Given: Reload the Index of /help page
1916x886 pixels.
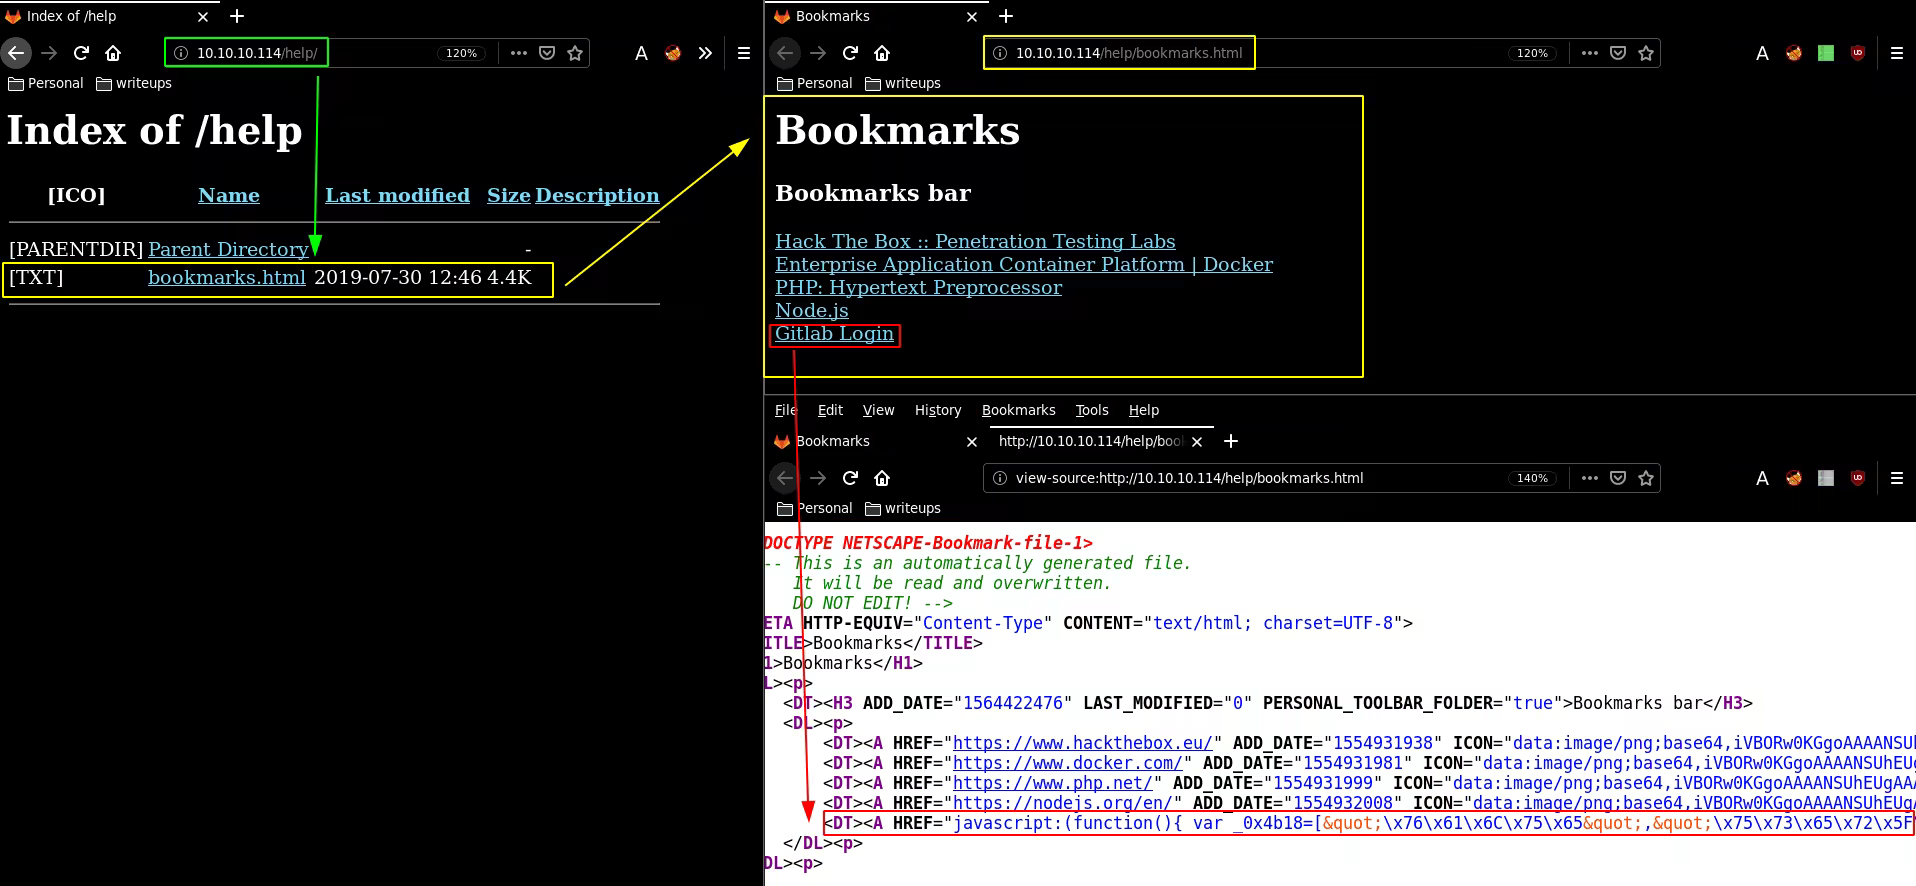Looking at the screenshot, I should pyautogui.click(x=82, y=53).
